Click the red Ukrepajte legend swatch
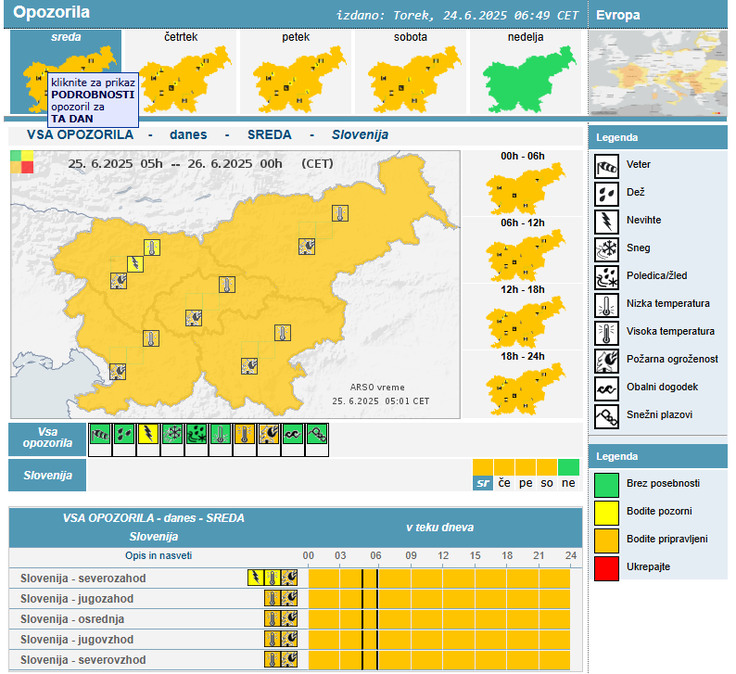The image size is (736, 674). click(606, 568)
